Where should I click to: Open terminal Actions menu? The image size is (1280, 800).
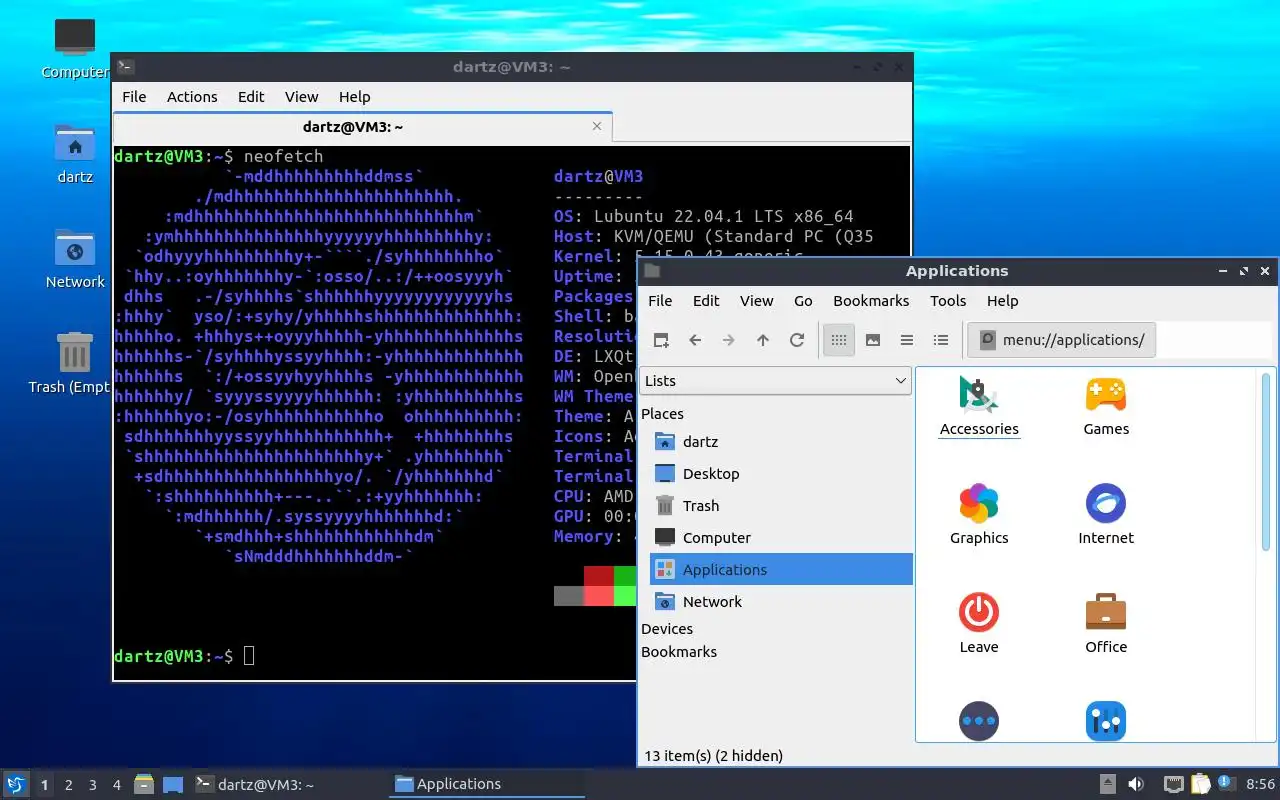point(192,97)
